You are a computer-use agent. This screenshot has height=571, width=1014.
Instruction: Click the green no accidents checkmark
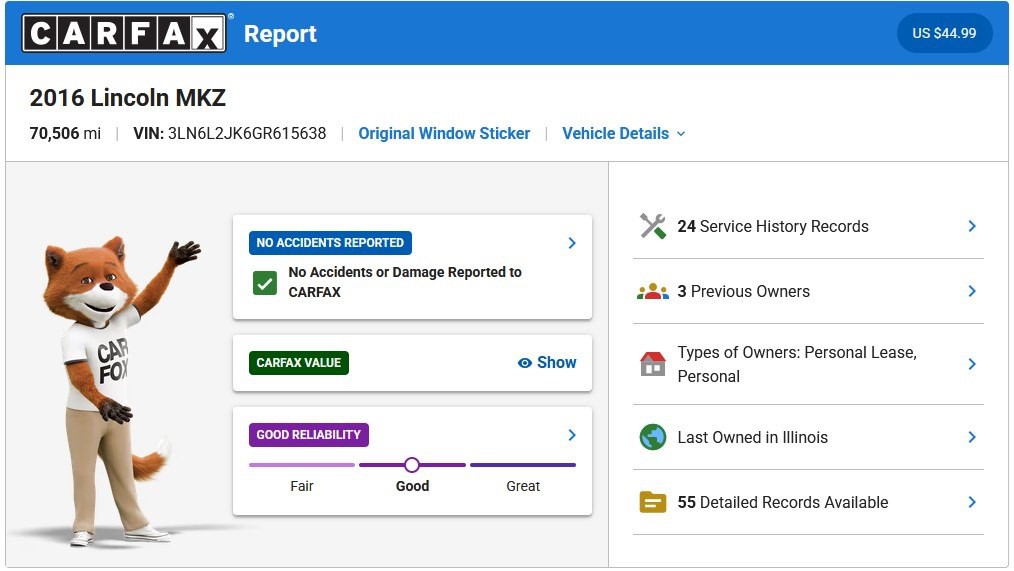tap(264, 283)
